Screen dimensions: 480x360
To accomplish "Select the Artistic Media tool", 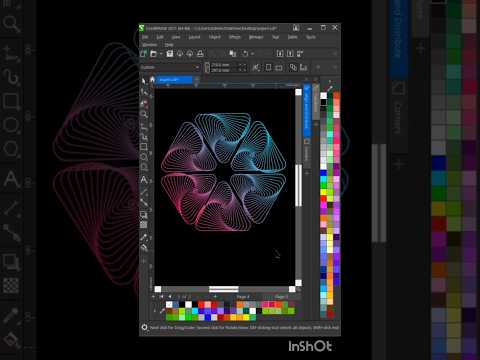I will coord(144,136).
